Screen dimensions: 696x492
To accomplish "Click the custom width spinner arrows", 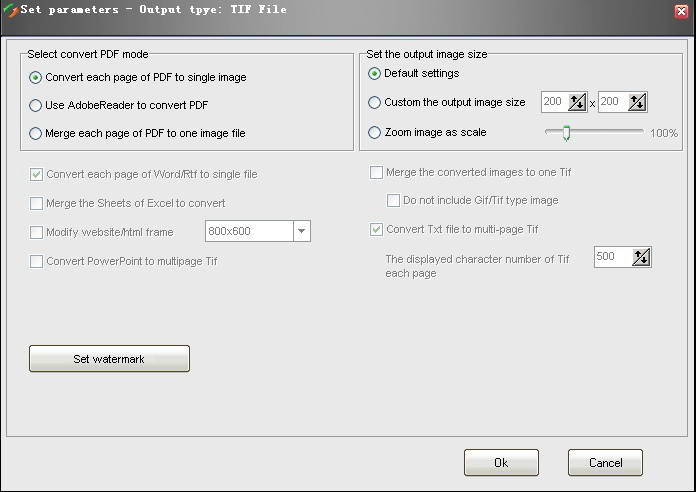I will click(578, 102).
